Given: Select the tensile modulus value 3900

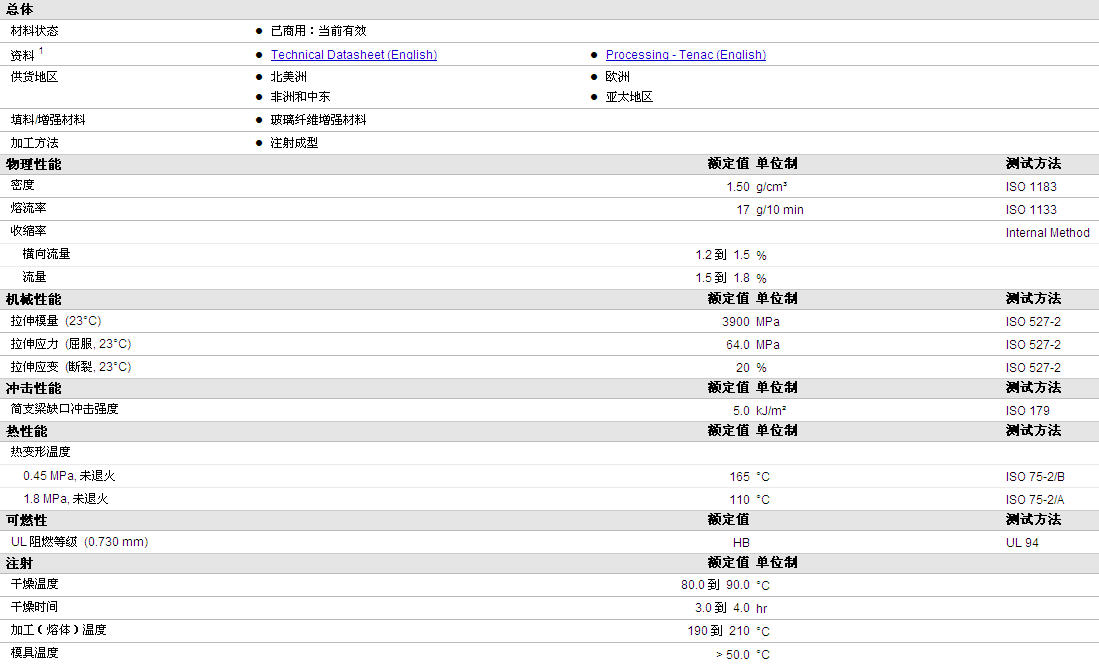Looking at the screenshot, I should point(736,322).
